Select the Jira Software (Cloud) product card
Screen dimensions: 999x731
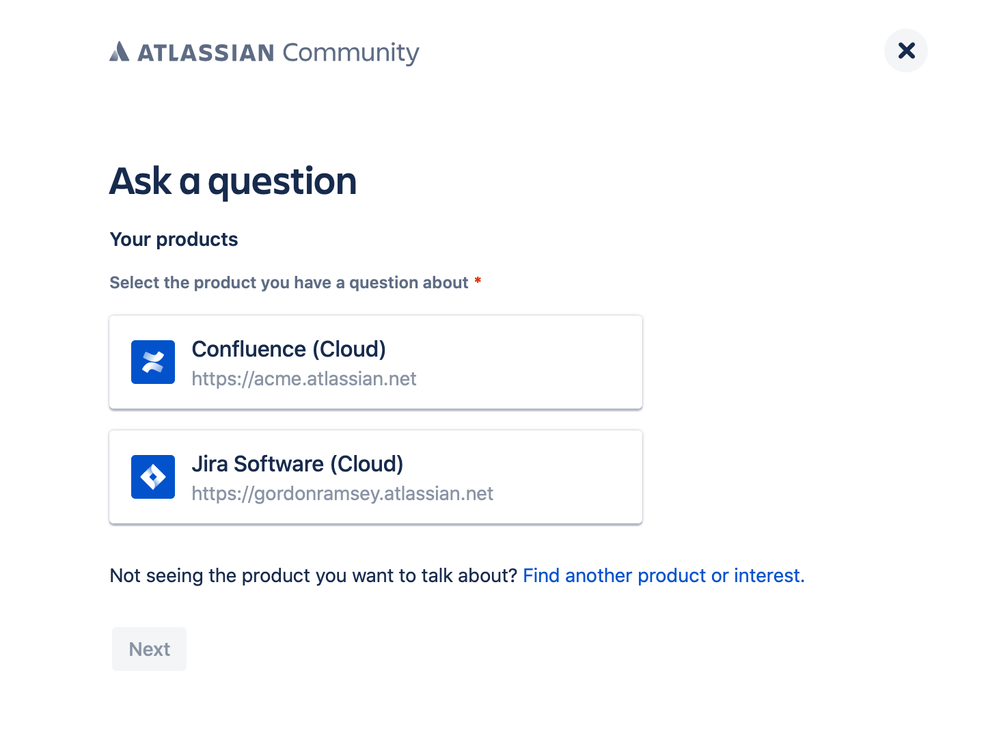375,477
